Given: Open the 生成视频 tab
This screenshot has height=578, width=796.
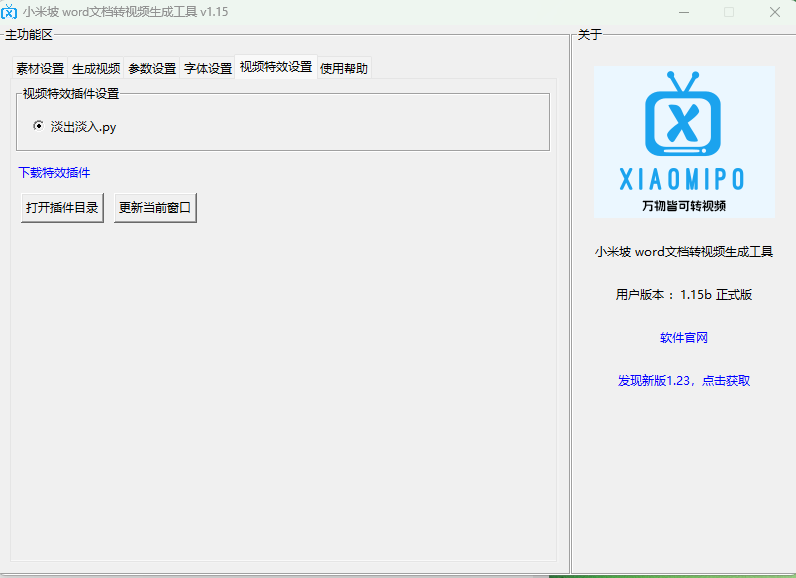Looking at the screenshot, I should pyautogui.click(x=96, y=69).
